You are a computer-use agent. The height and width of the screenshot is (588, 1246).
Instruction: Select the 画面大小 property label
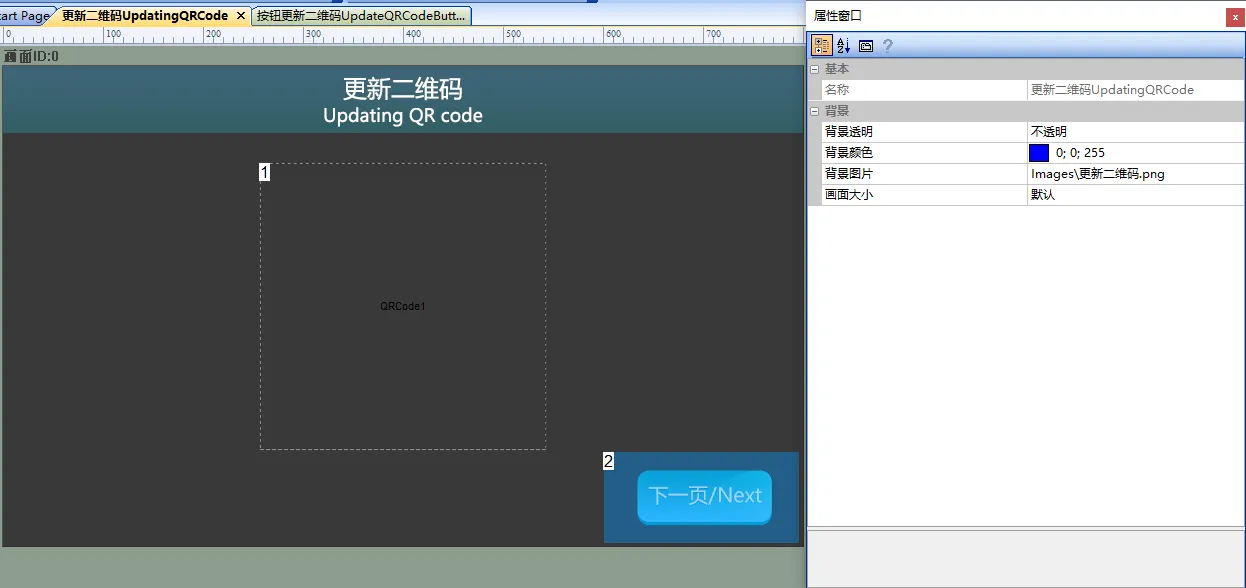pos(848,195)
